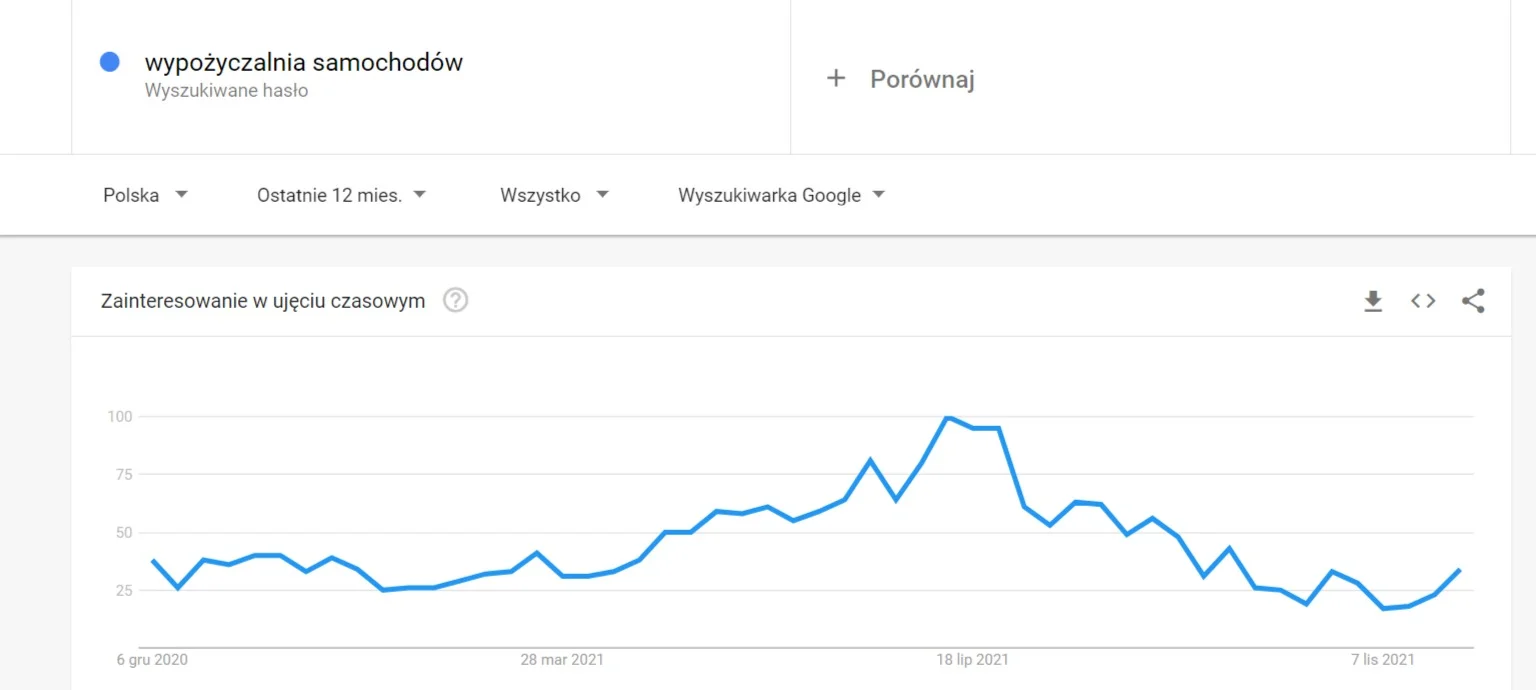Download the interest over time chart data
The width and height of the screenshot is (1536, 690).
pyautogui.click(x=1373, y=301)
